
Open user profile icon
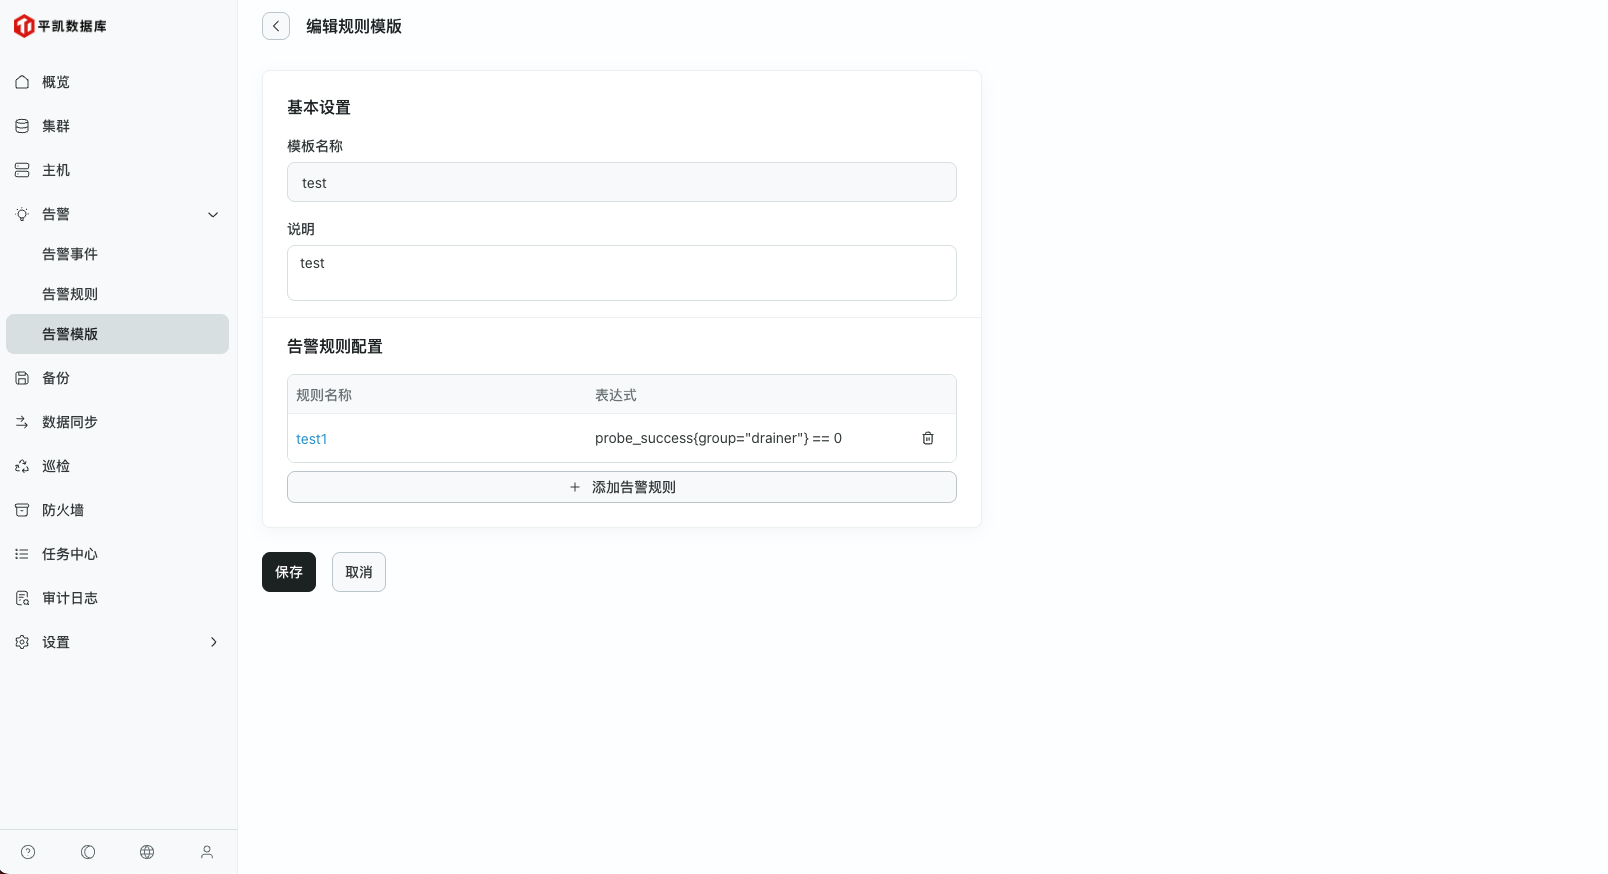click(207, 852)
